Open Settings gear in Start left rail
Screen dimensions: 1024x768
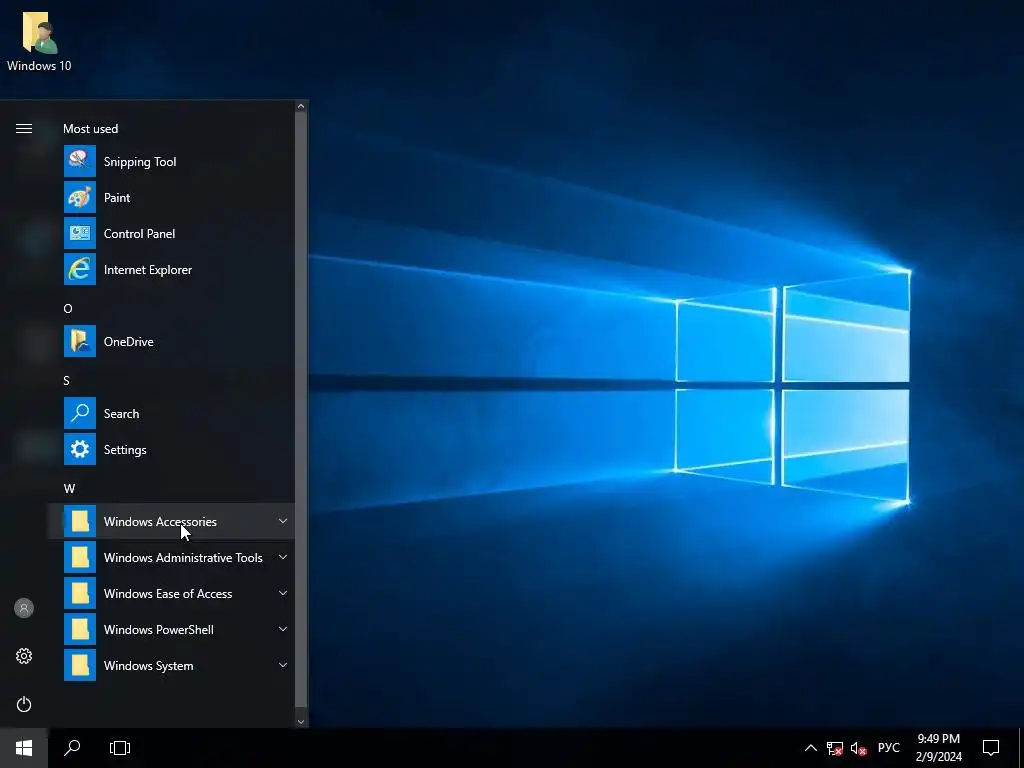24,656
